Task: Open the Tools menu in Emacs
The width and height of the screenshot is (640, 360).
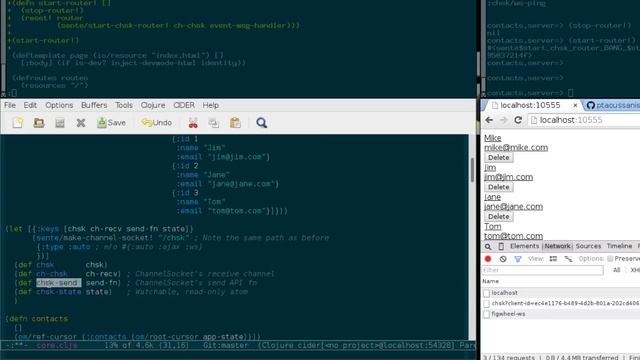Action: 124,105
